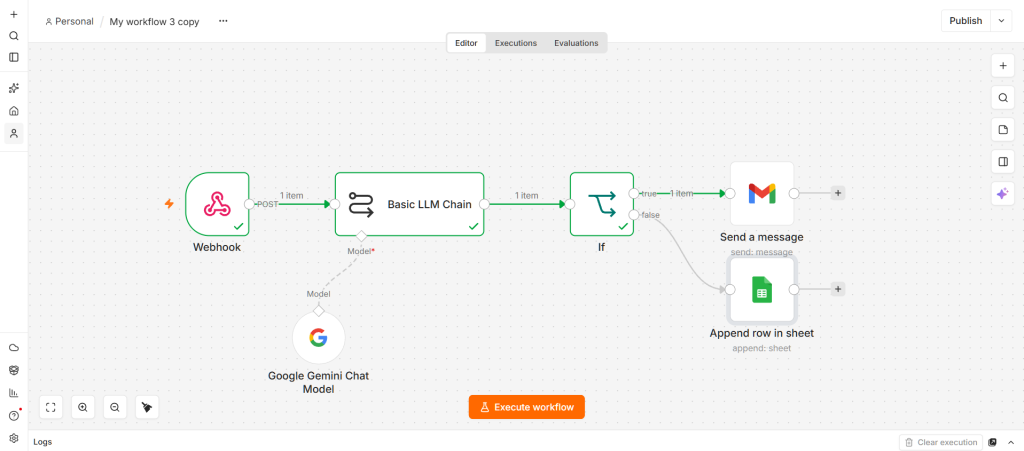Click the Gemini model top diamond connector

click(319, 311)
